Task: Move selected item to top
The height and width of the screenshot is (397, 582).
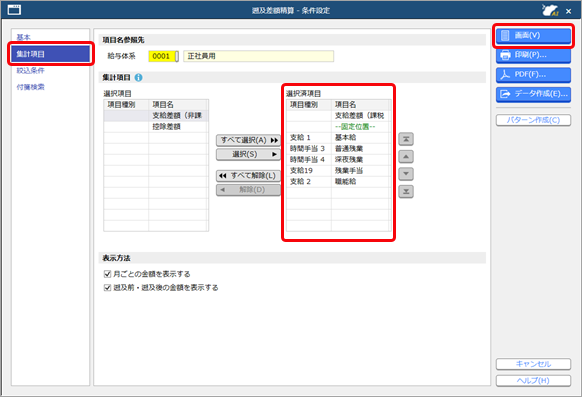Action: pyautogui.click(x=406, y=139)
